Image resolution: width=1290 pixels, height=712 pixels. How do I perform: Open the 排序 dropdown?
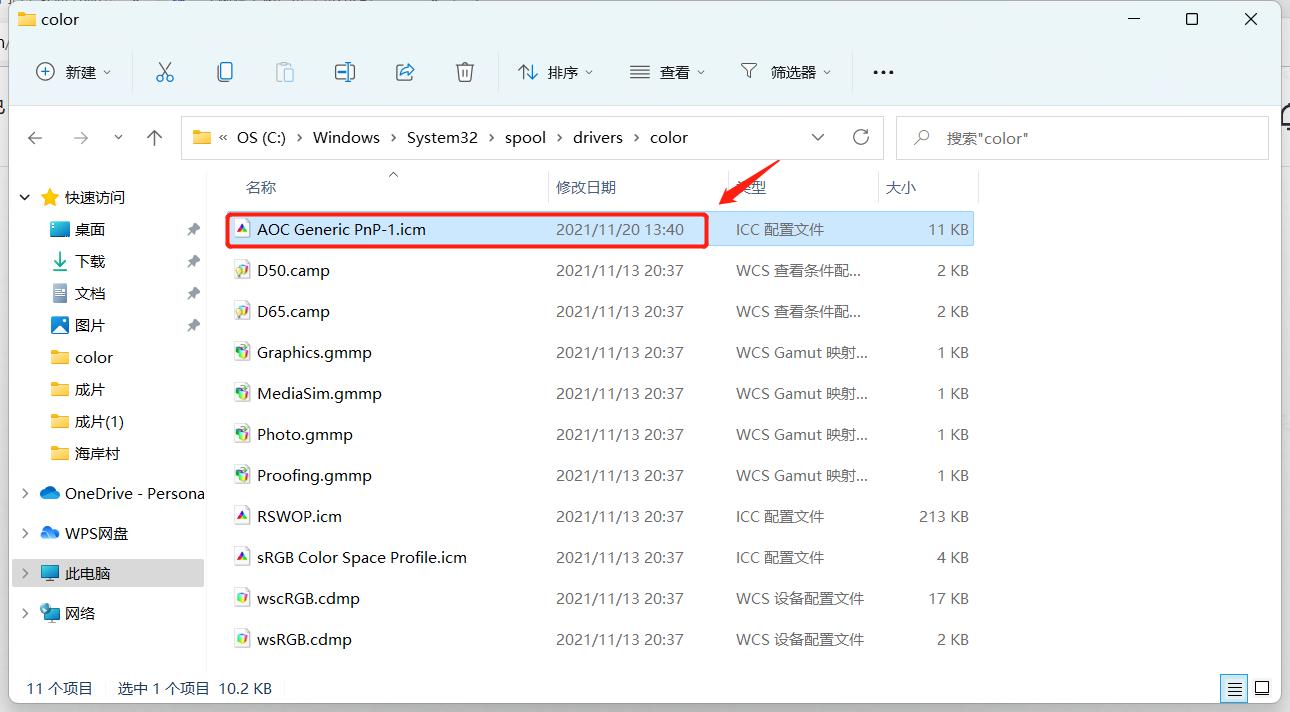[x=555, y=71]
